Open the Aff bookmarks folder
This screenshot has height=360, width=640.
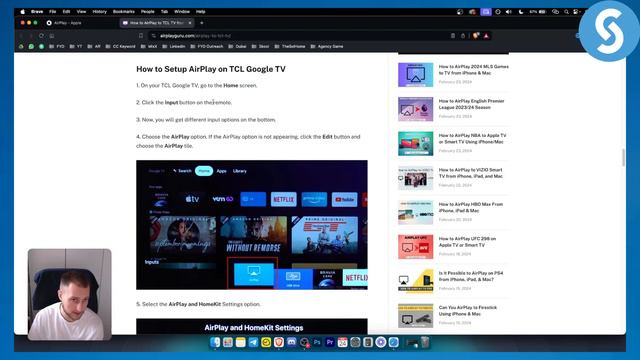[x=93, y=47]
